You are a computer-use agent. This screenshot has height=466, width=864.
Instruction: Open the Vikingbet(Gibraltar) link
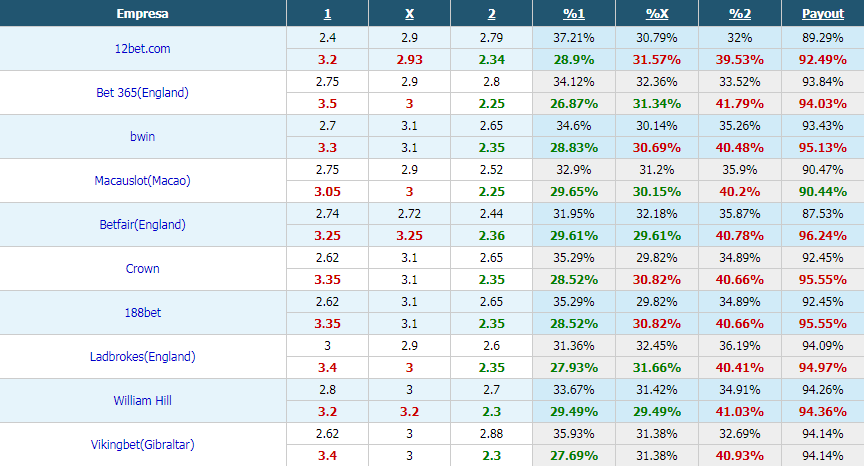point(143,445)
